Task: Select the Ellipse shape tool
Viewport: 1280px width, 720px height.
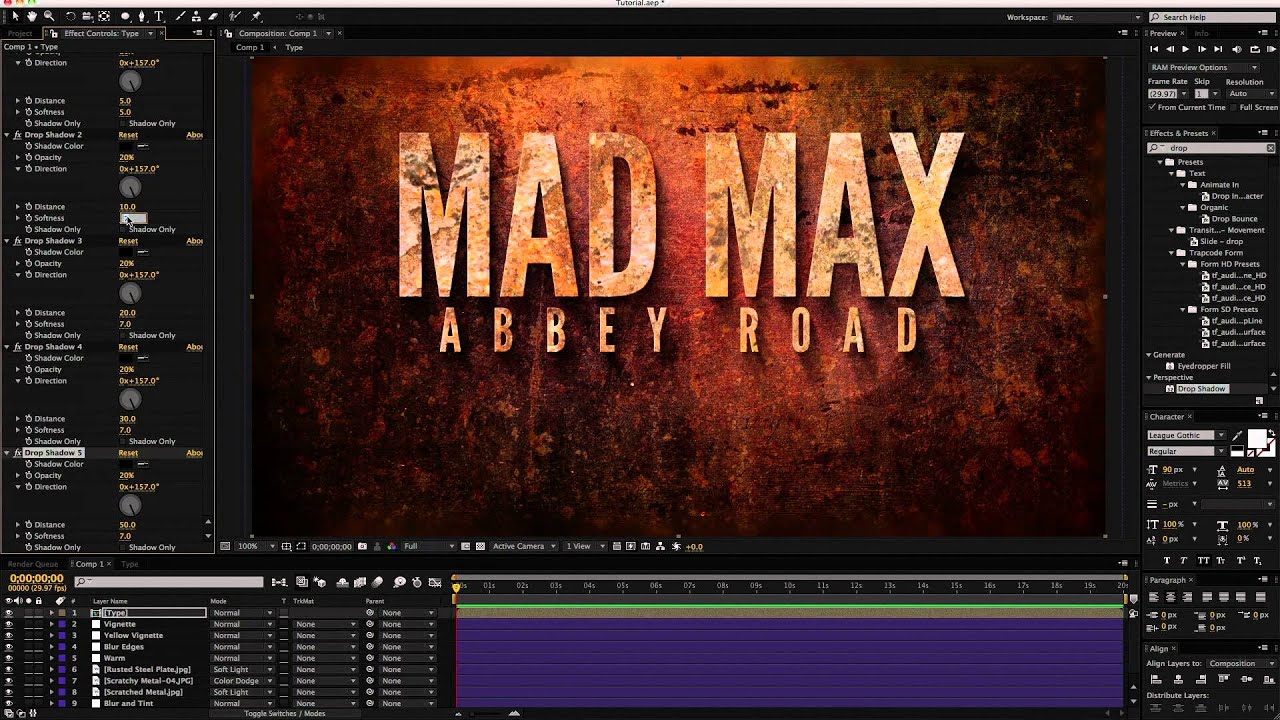Action: pyautogui.click(x=125, y=16)
